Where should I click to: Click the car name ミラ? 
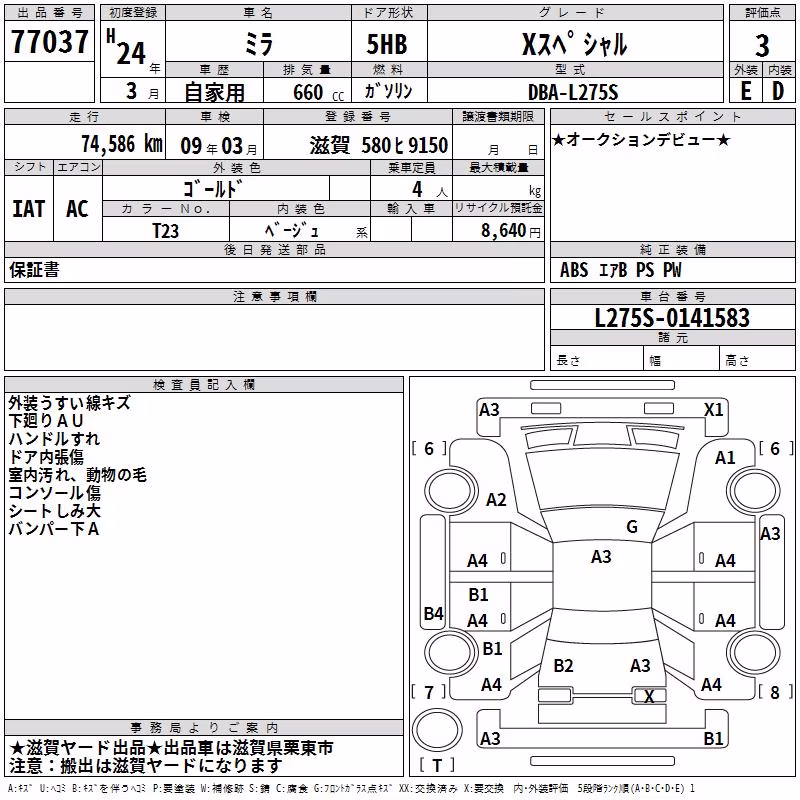pos(259,43)
